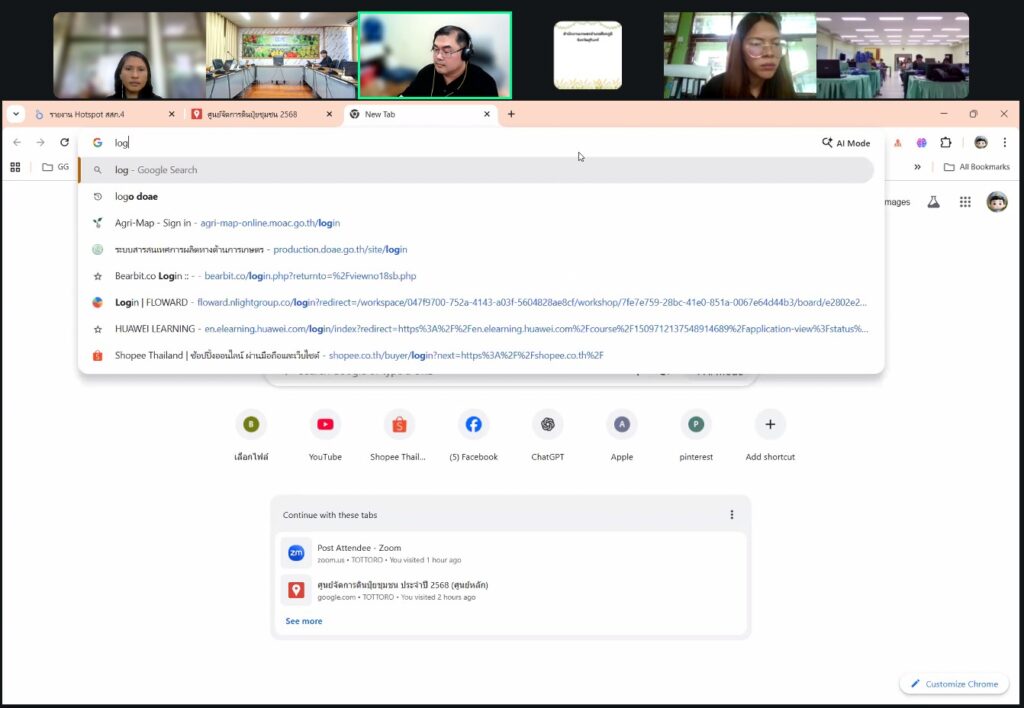Switch to the ศูนย์จัดการดินปุ๋ยชุมชน 2568 tab
Viewport: 1024px width, 708px height.
click(x=264, y=114)
